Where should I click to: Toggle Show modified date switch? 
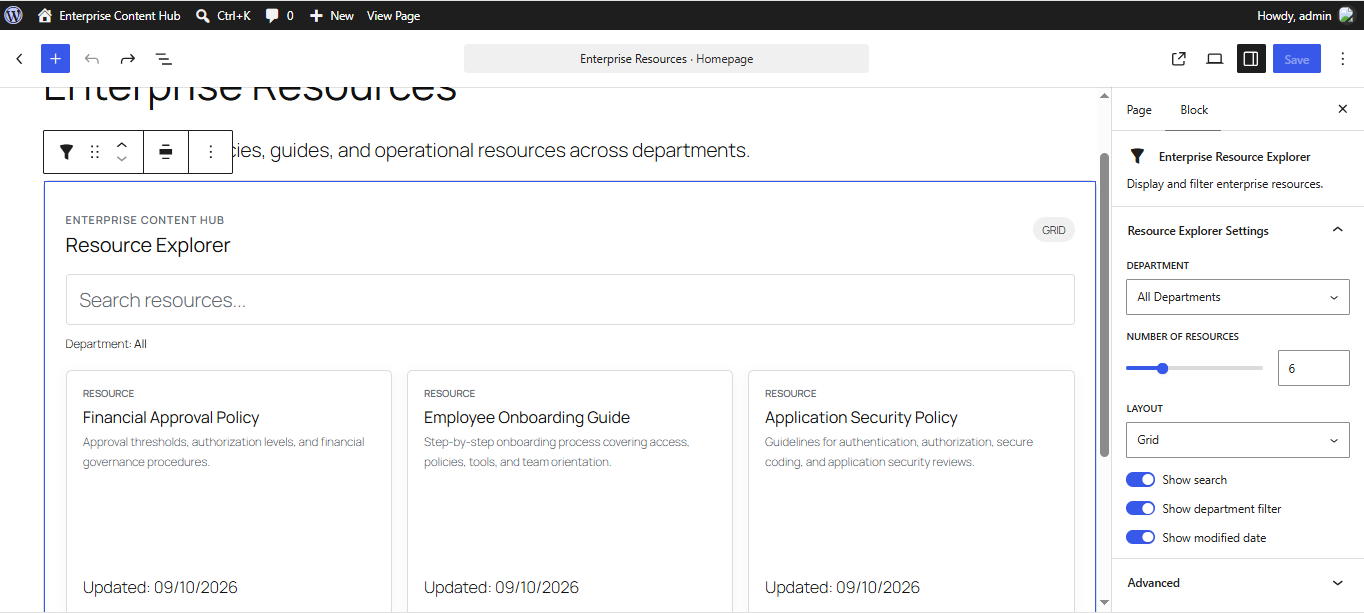click(x=1141, y=538)
